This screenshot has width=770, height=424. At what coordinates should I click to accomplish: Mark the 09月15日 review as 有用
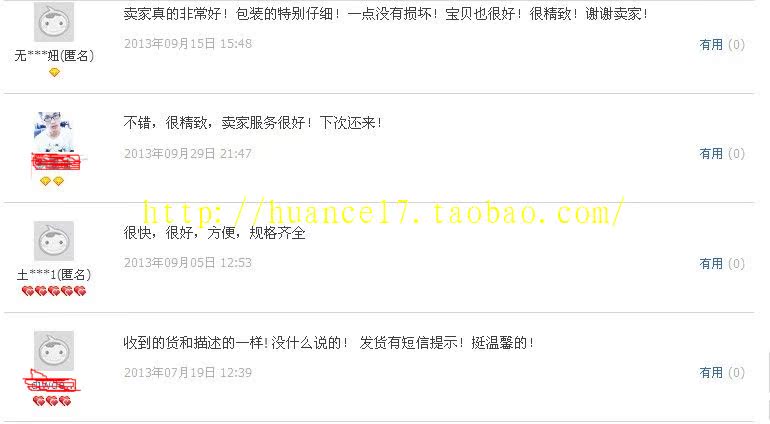[x=722, y=45]
